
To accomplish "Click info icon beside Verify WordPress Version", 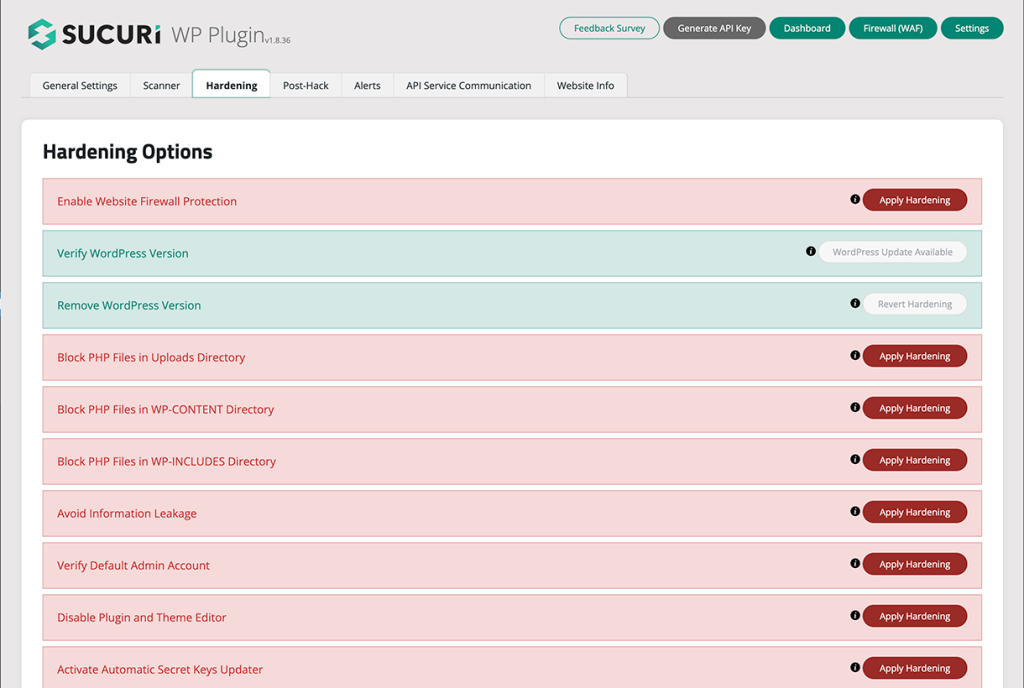I will [x=811, y=251].
